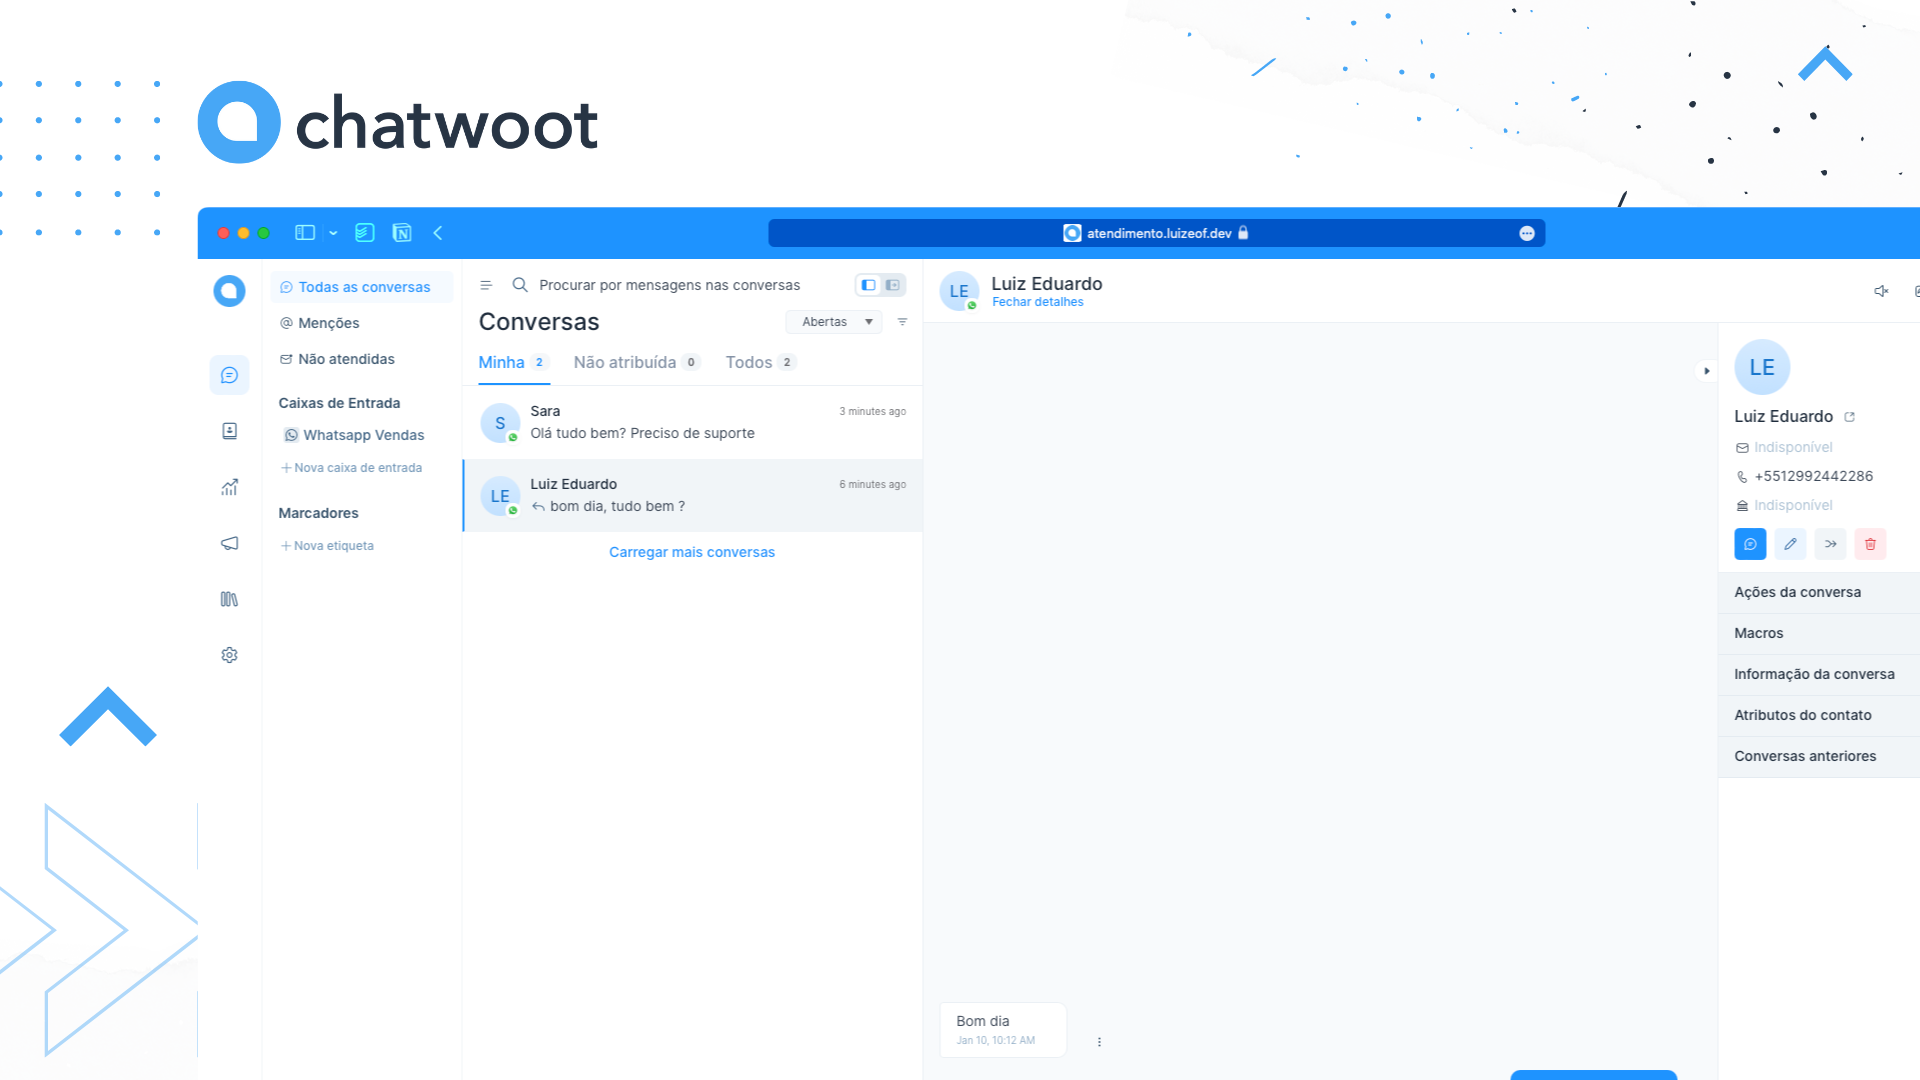Start new message with Luiz Eduardo
Viewport: 1920px width, 1080px height.
click(1750, 544)
